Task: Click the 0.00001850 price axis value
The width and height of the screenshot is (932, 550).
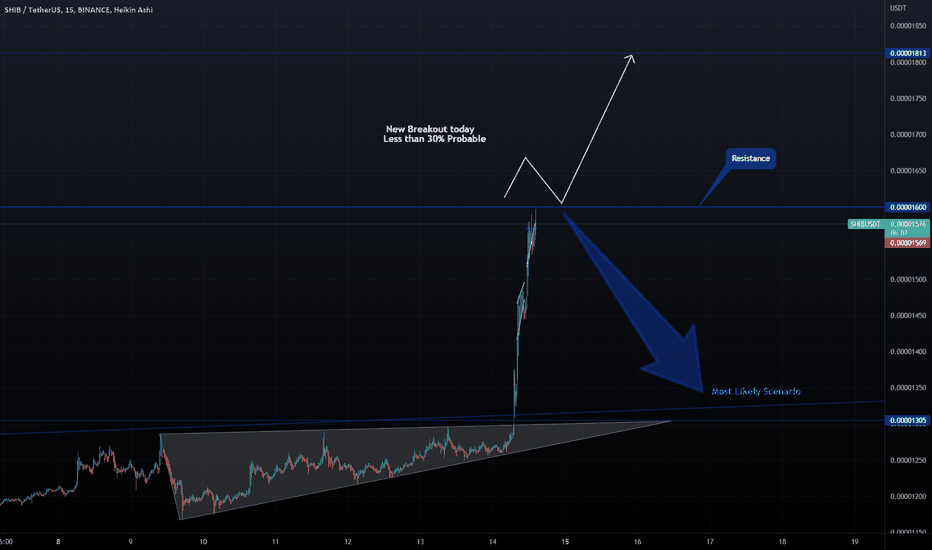Action: (x=908, y=26)
